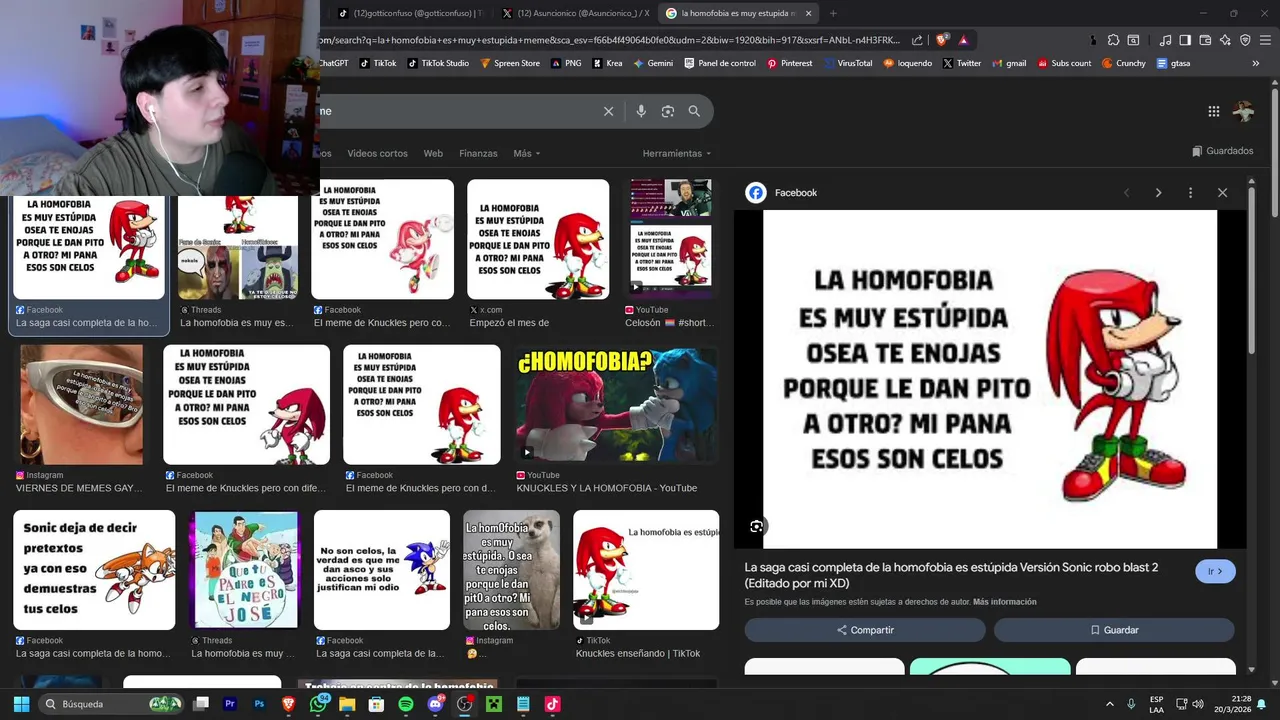Toggle the browser sidebar panel icon
Viewport: 1280px width, 720px height.
pyautogui.click(x=1185, y=40)
